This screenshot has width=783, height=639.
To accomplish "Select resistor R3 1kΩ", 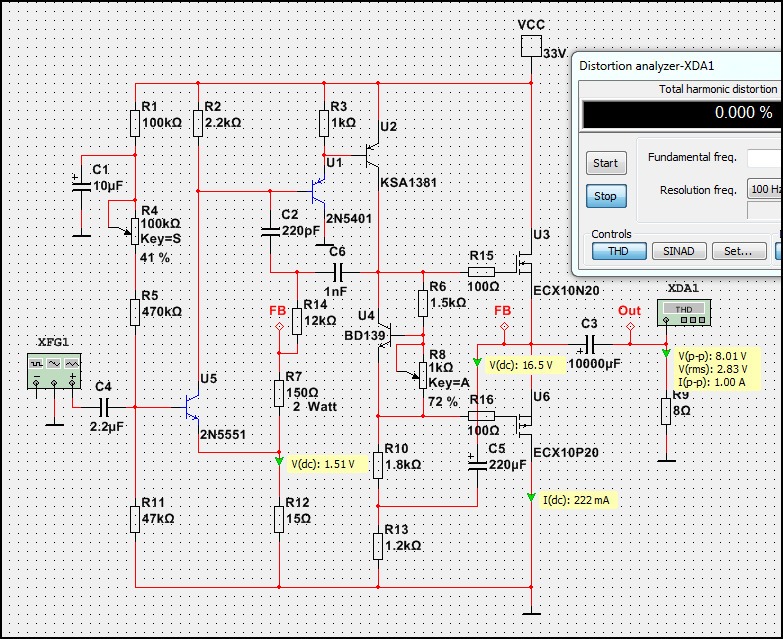I will point(324,123).
